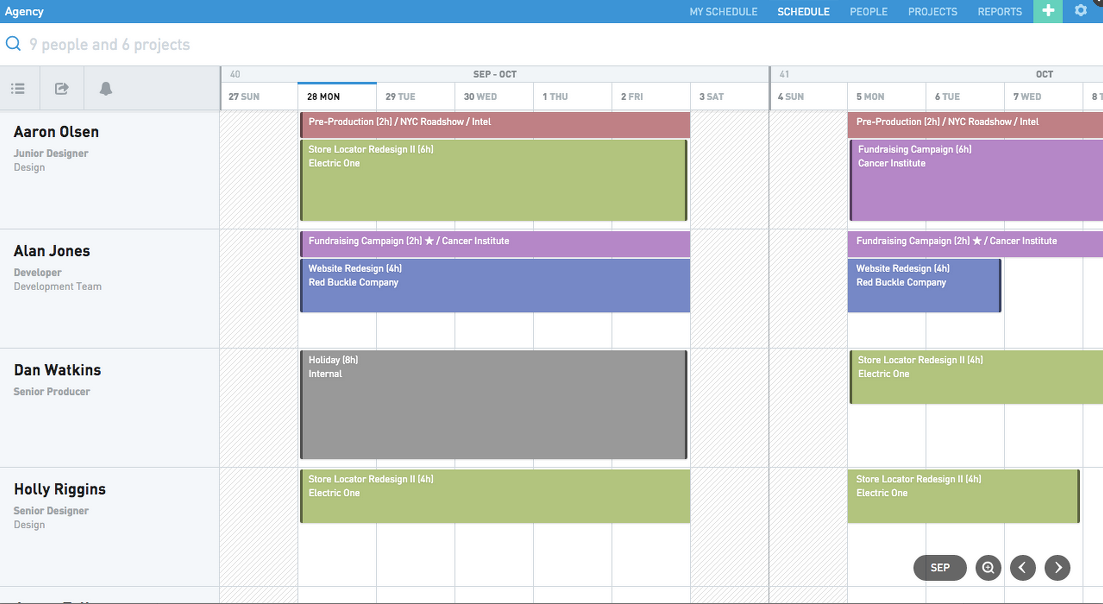Go to previous week arrow

1023,567
